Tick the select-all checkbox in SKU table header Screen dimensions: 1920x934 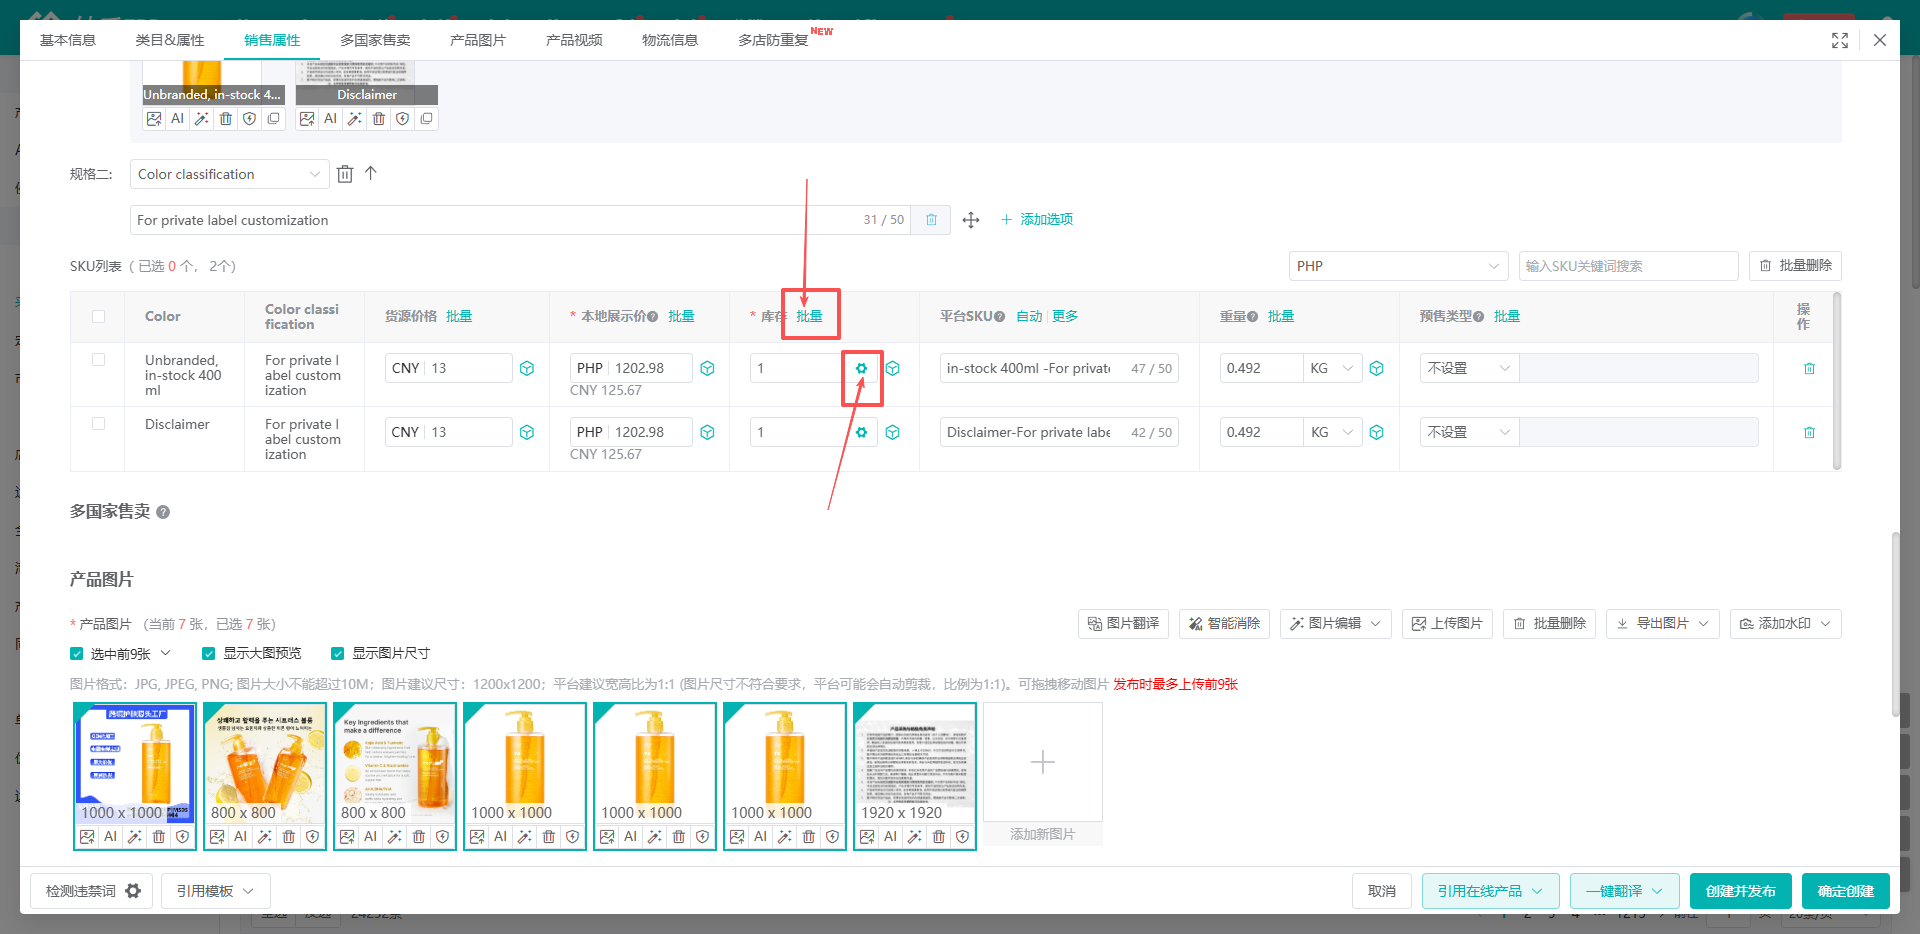[98, 317]
